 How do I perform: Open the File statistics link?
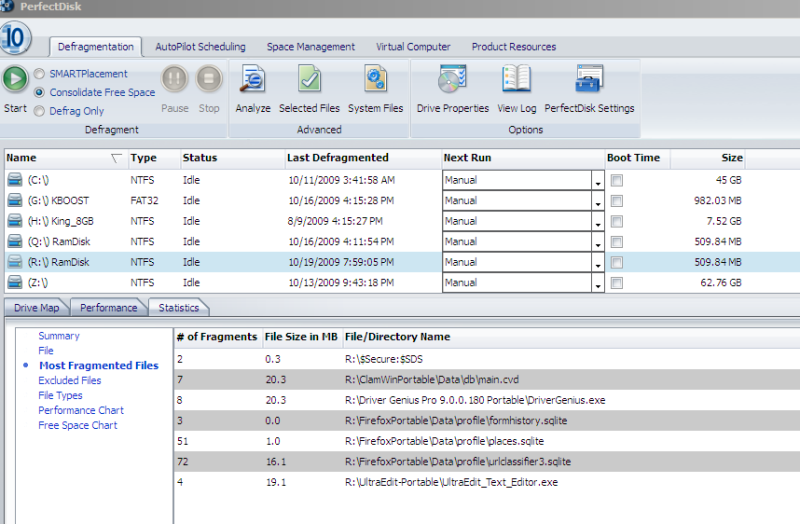pyautogui.click(x=46, y=351)
